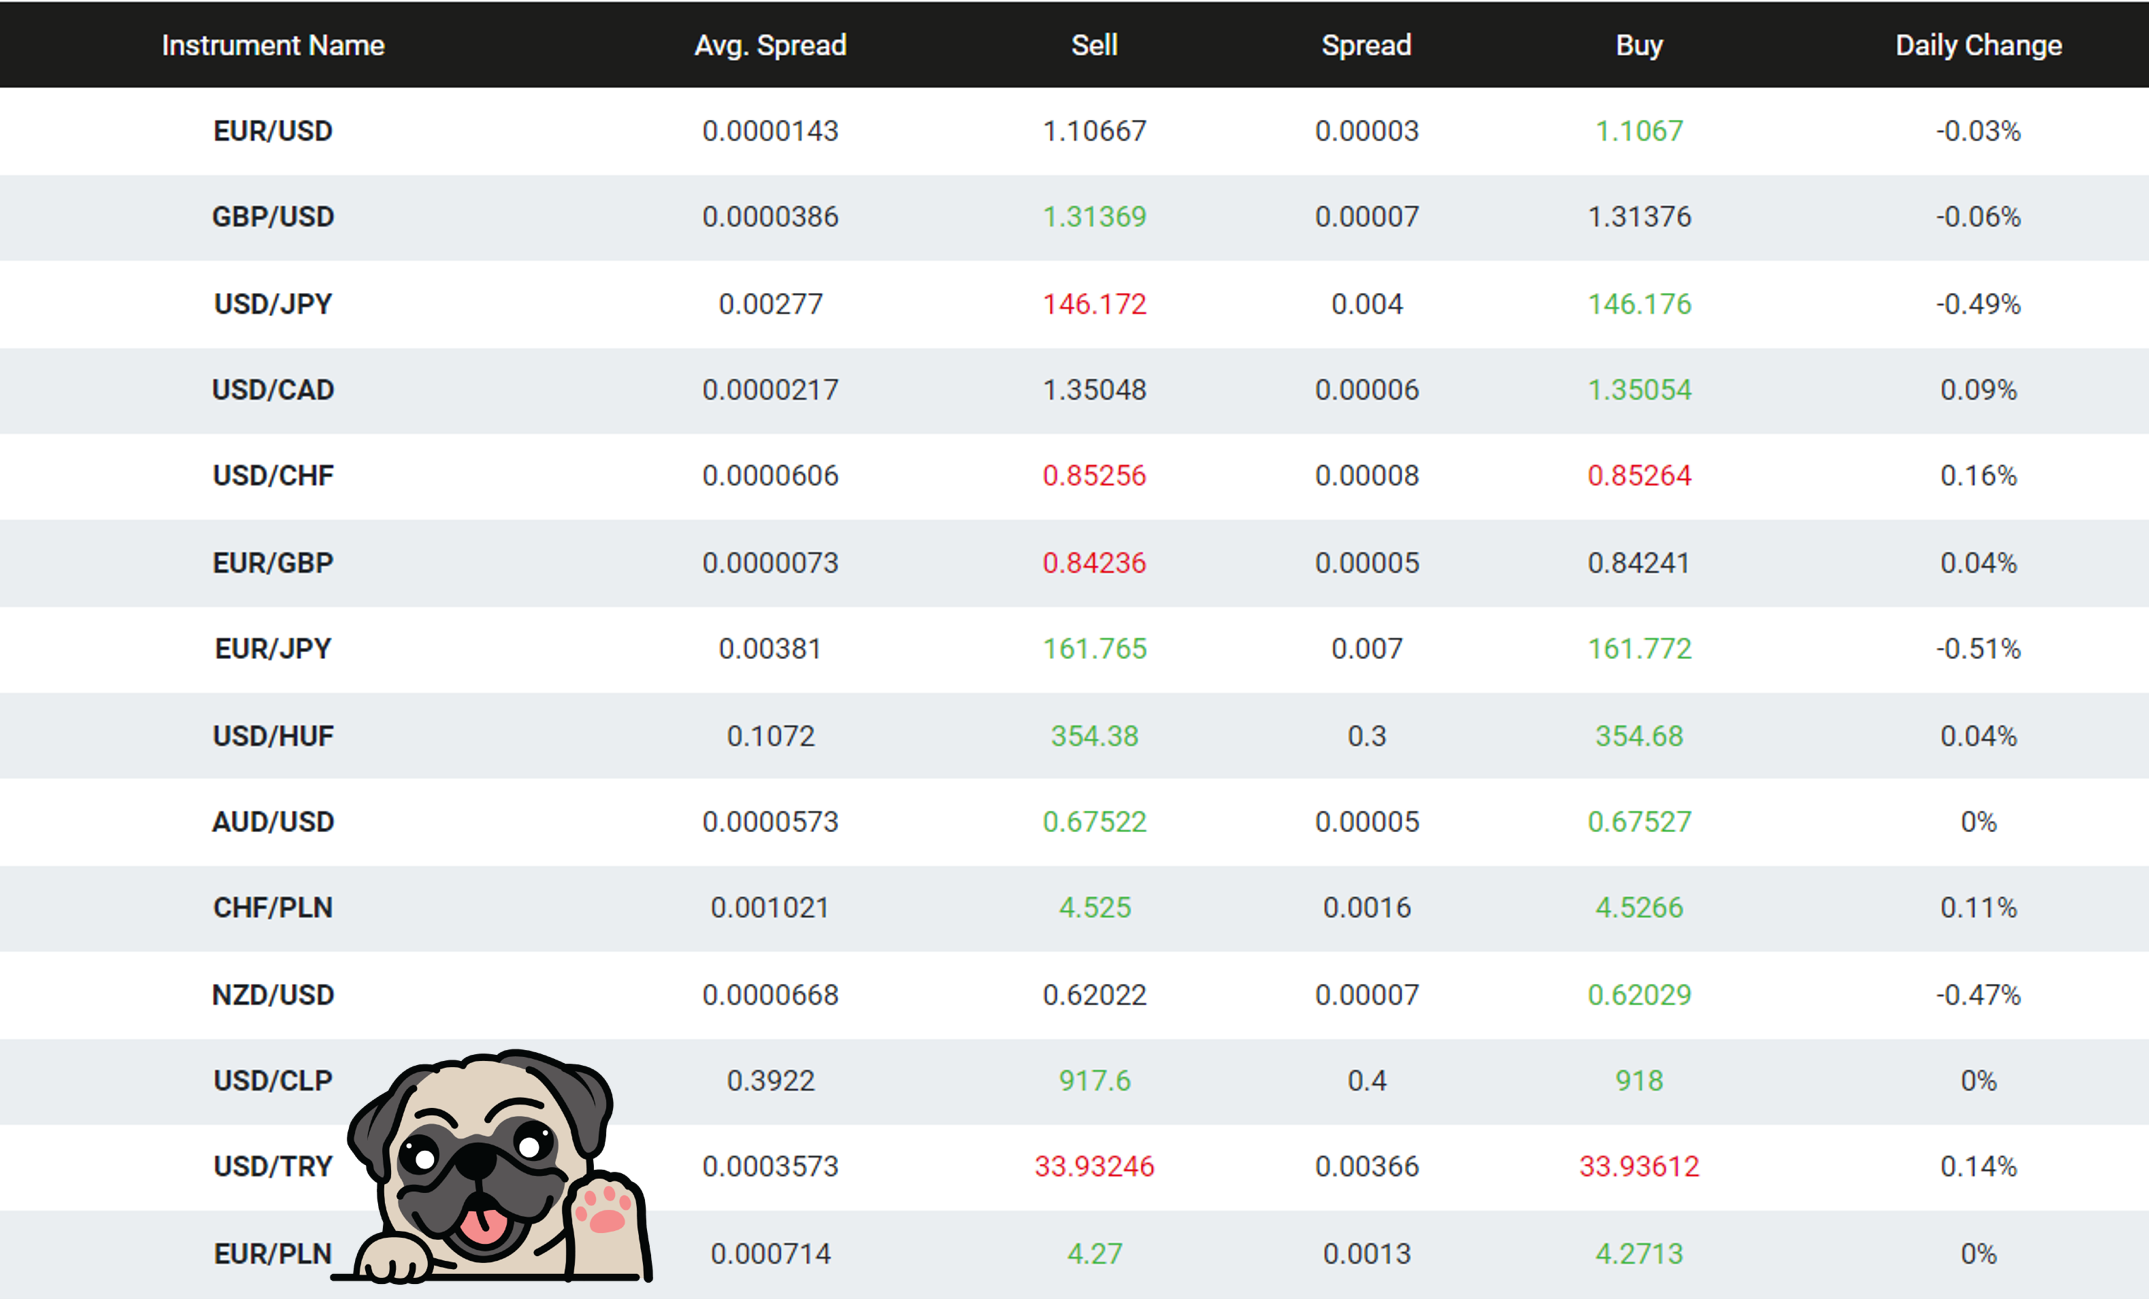Select the CHF/PLN instrument name
This screenshot has height=1299, width=2149.
click(273, 908)
